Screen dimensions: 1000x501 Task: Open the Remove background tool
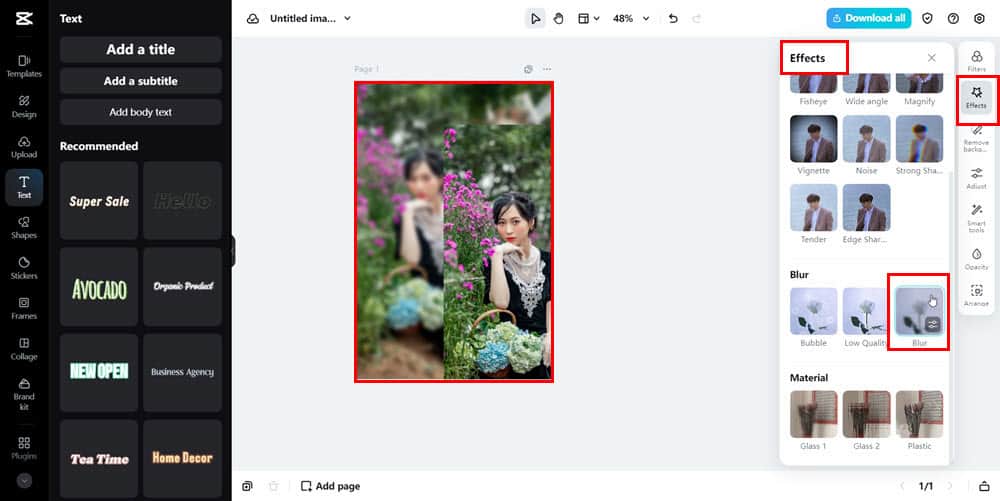click(x=976, y=139)
